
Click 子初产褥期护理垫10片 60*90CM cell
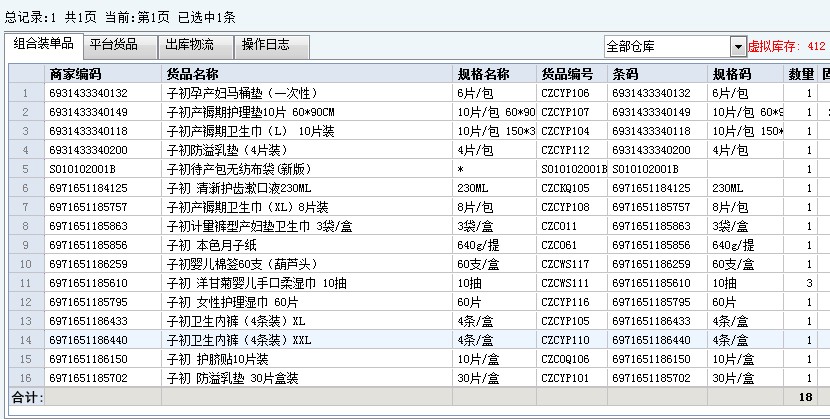click(x=306, y=112)
